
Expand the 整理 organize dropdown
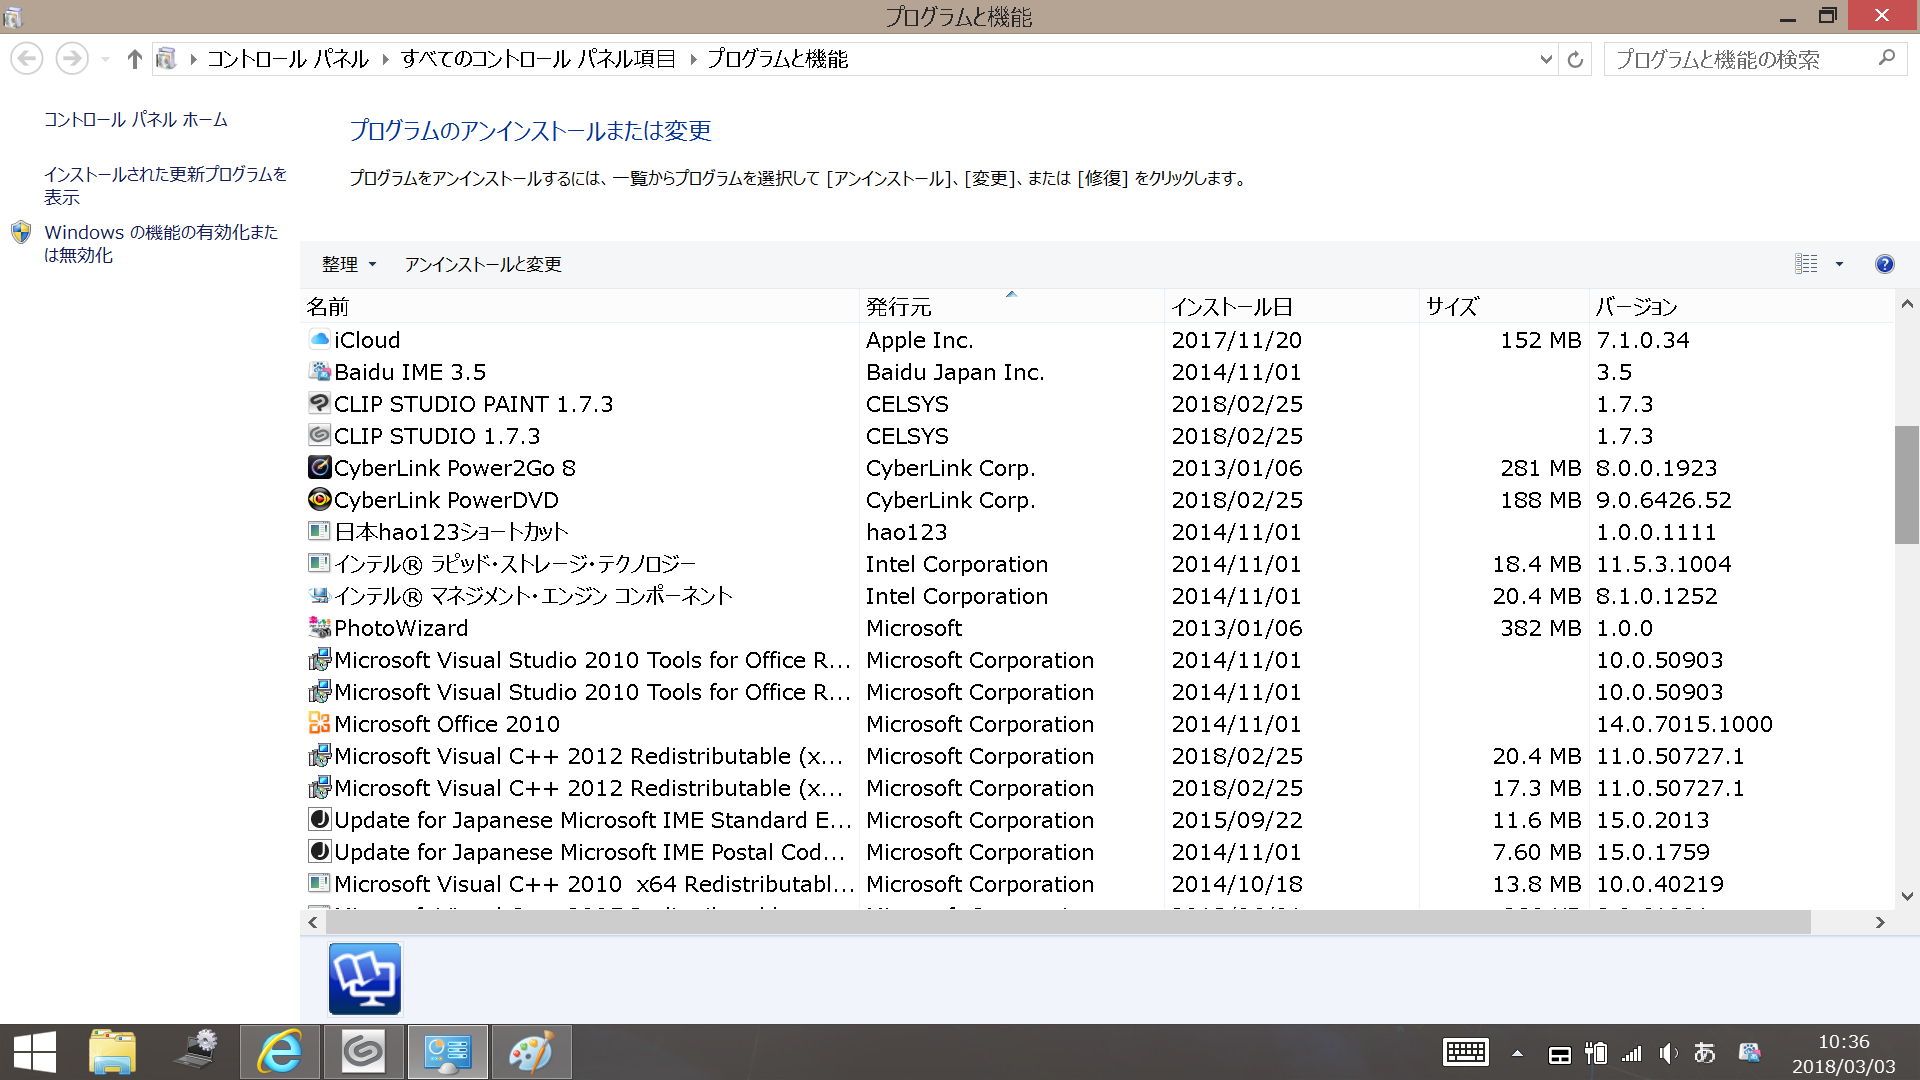348,264
